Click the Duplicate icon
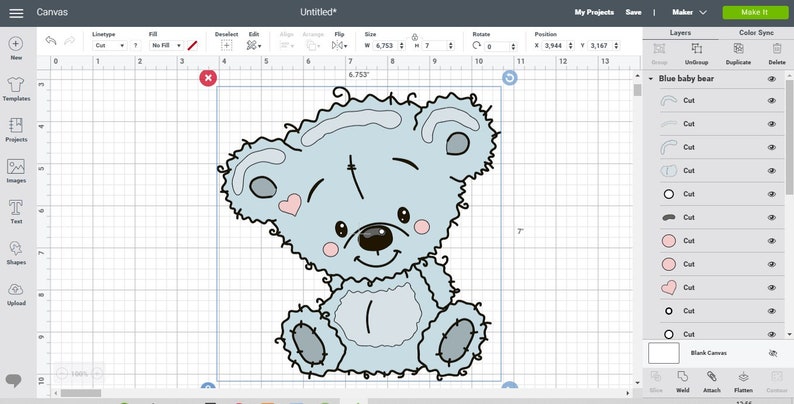 coord(738,49)
